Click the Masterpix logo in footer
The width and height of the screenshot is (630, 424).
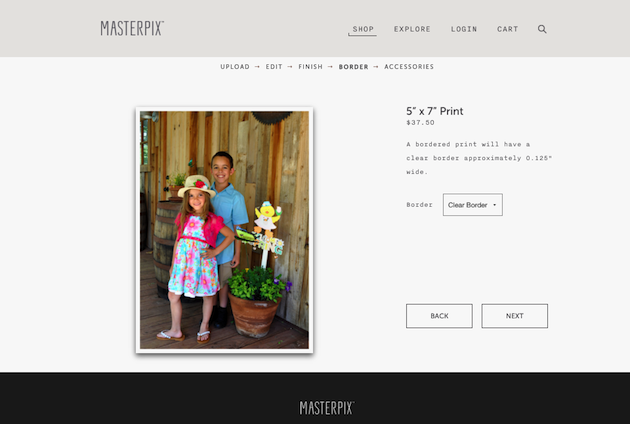(x=327, y=408)
